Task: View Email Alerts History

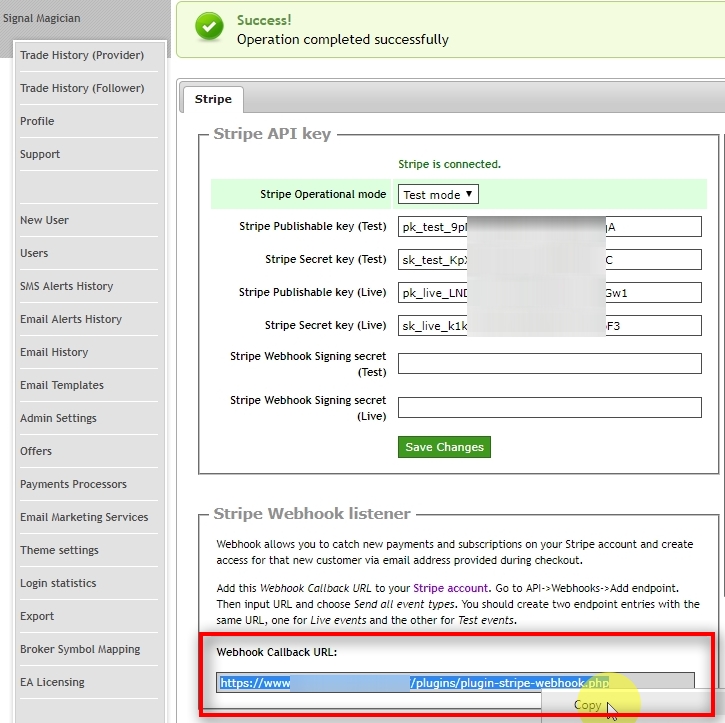Action: tap(71, 319)
